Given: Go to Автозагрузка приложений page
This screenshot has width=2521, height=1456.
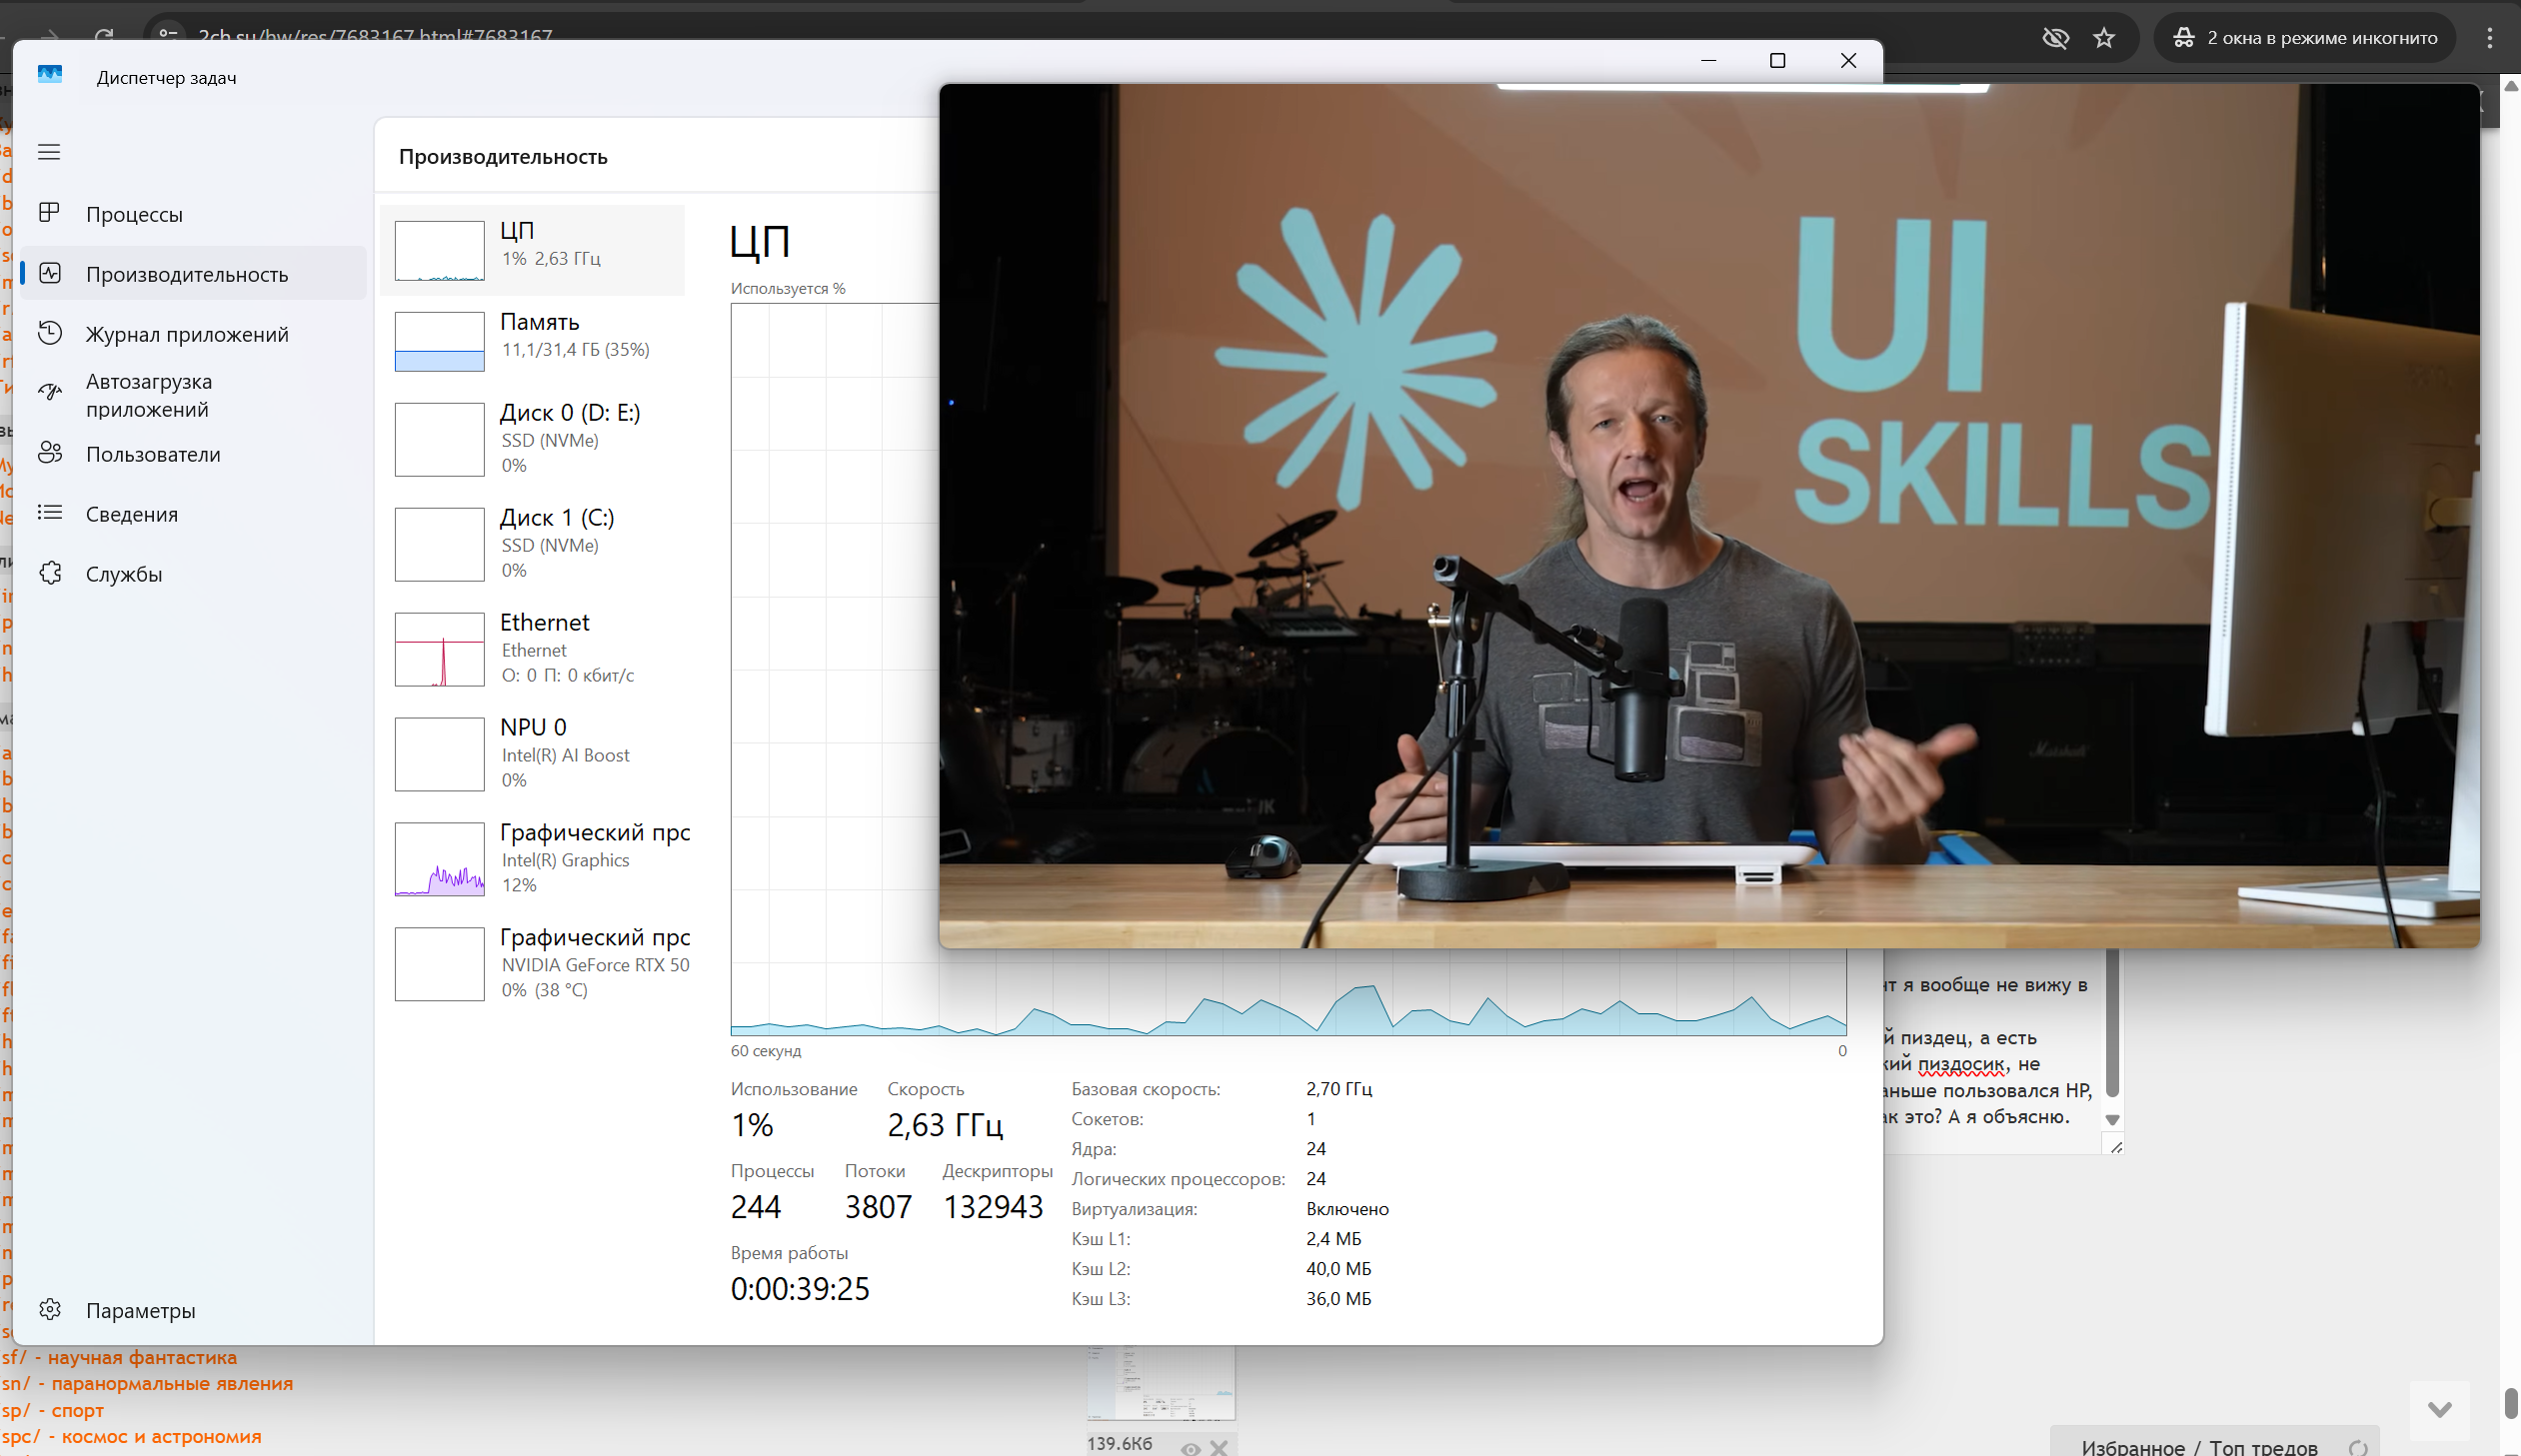Looking at the screenshot, I should pos(194,395).
